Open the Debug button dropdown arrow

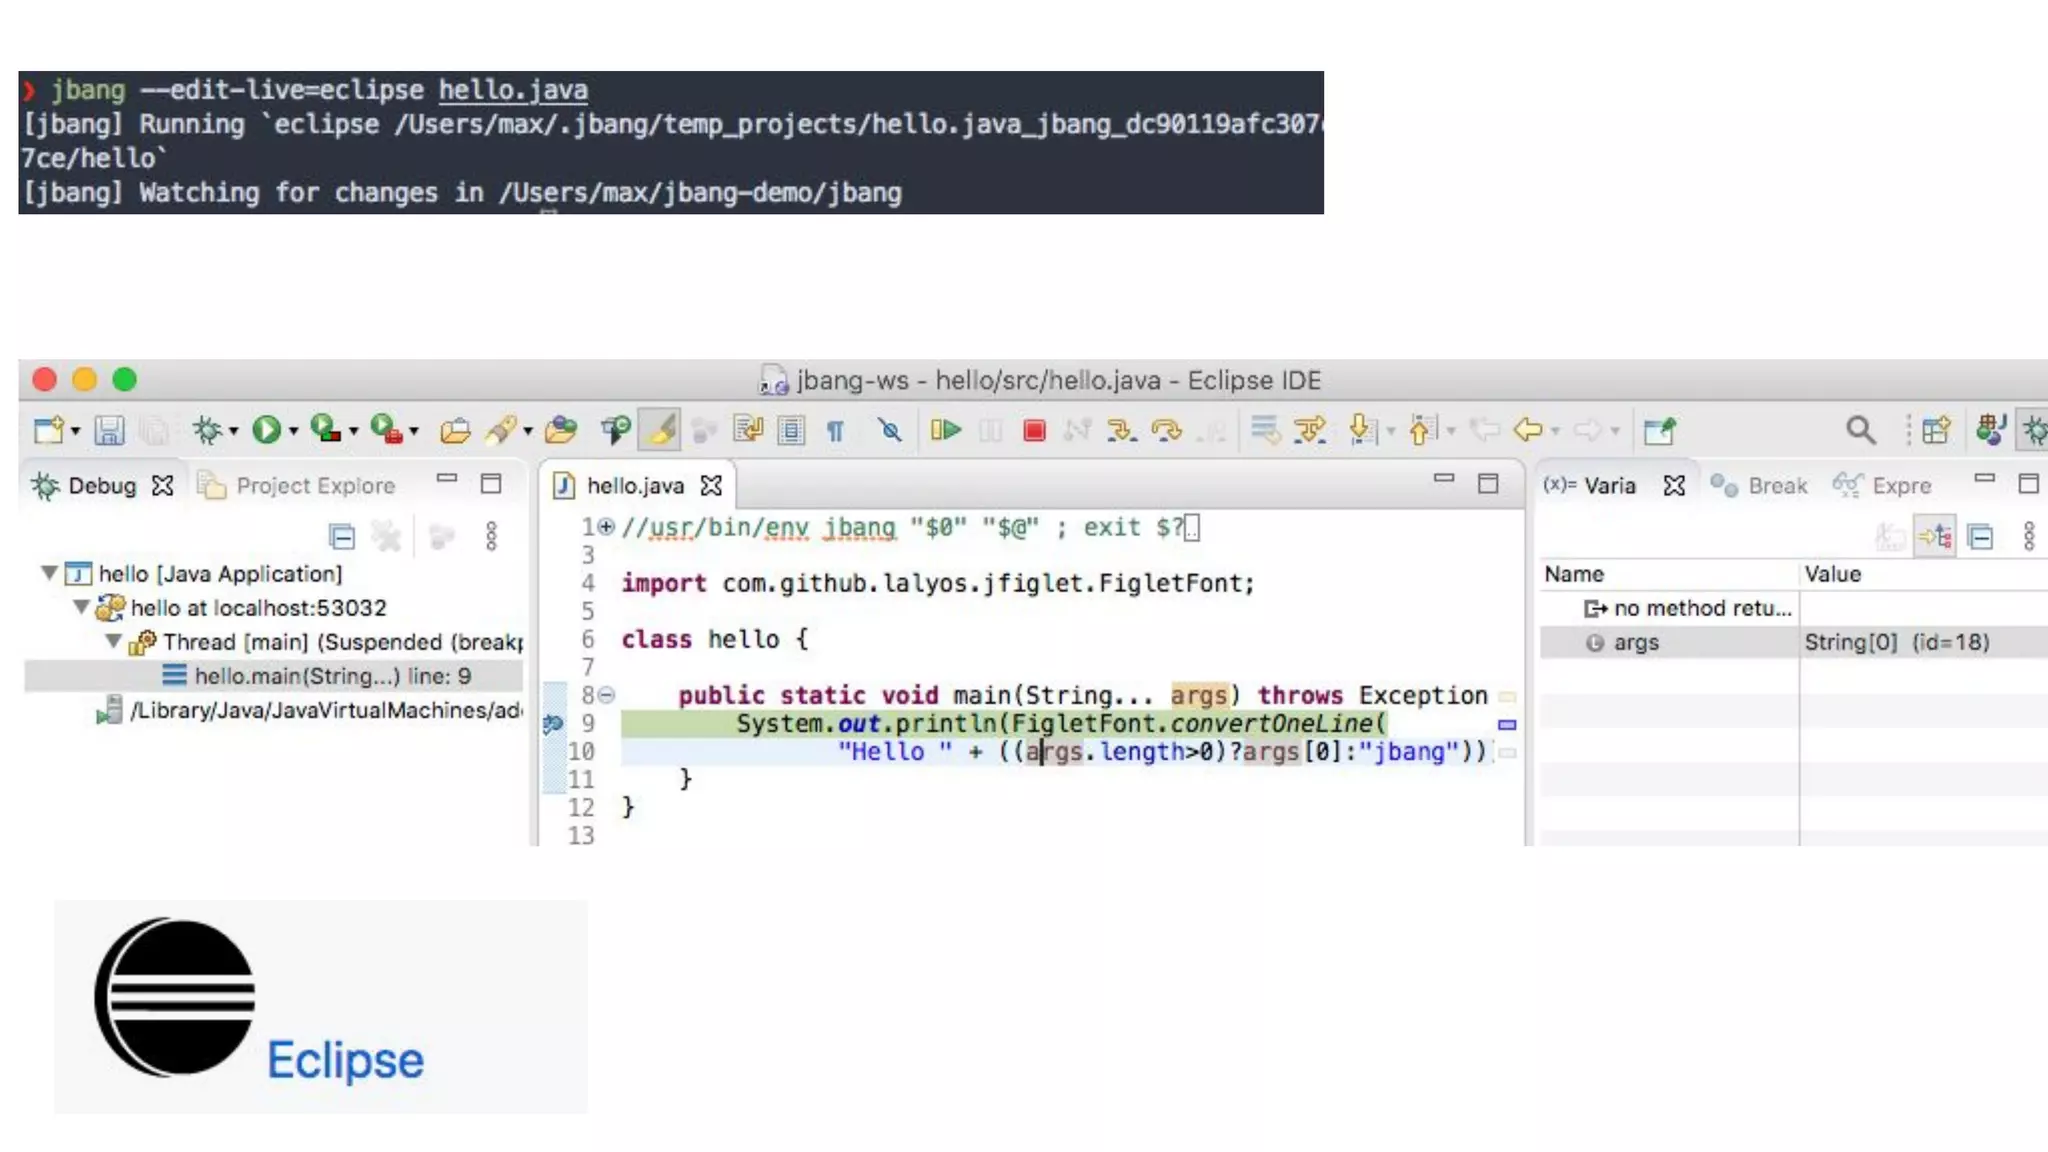pyautogui.click(x=233, y=432)
